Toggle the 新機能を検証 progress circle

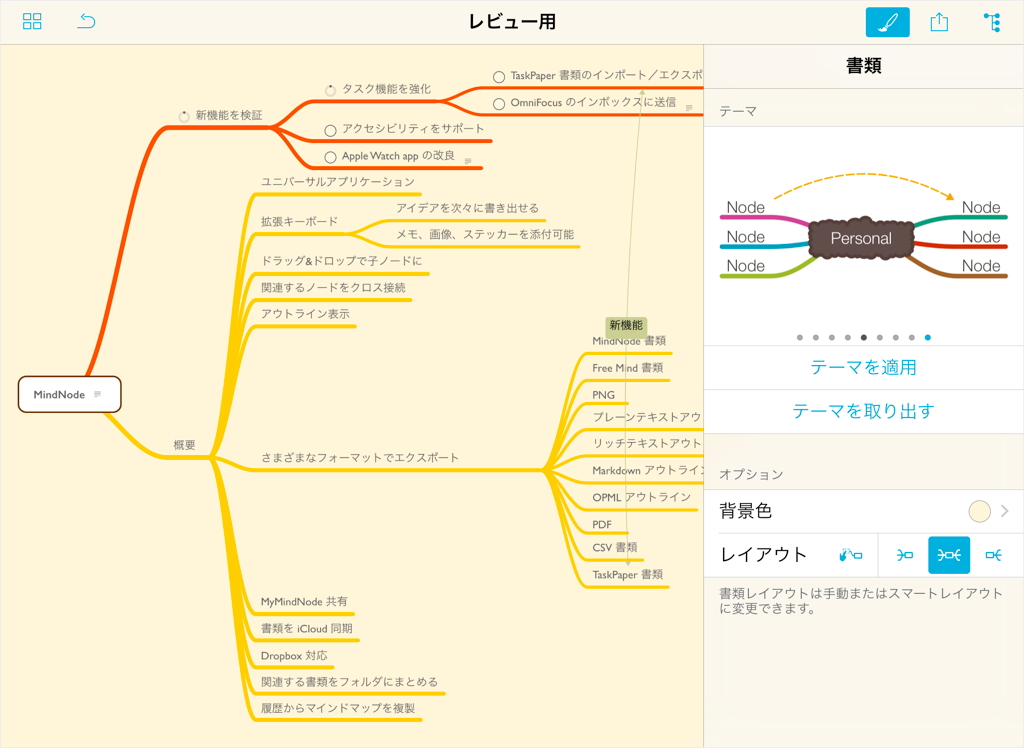tap(184, 116)
